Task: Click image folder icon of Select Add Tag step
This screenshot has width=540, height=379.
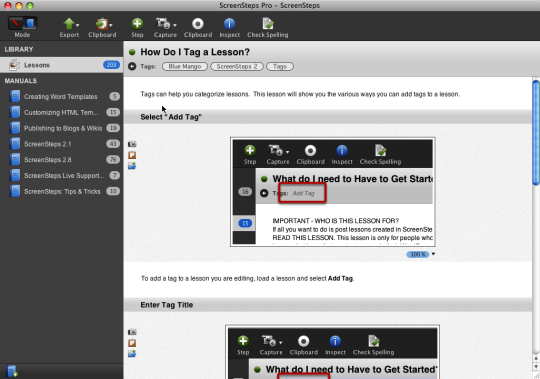Action: 132,166
